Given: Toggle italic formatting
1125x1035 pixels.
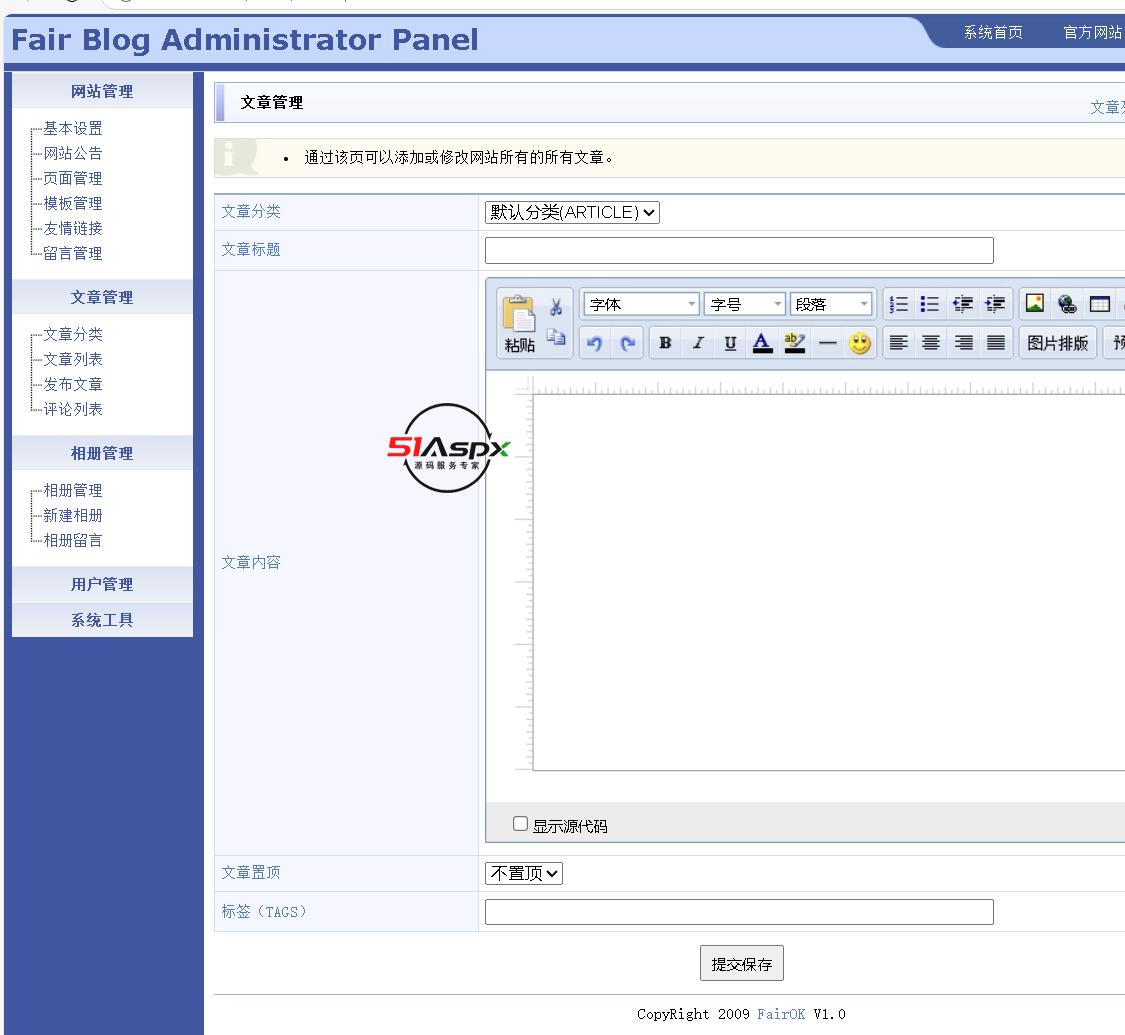Looking at the screenshot, I should pyautogui.click(x=697, y=343).
